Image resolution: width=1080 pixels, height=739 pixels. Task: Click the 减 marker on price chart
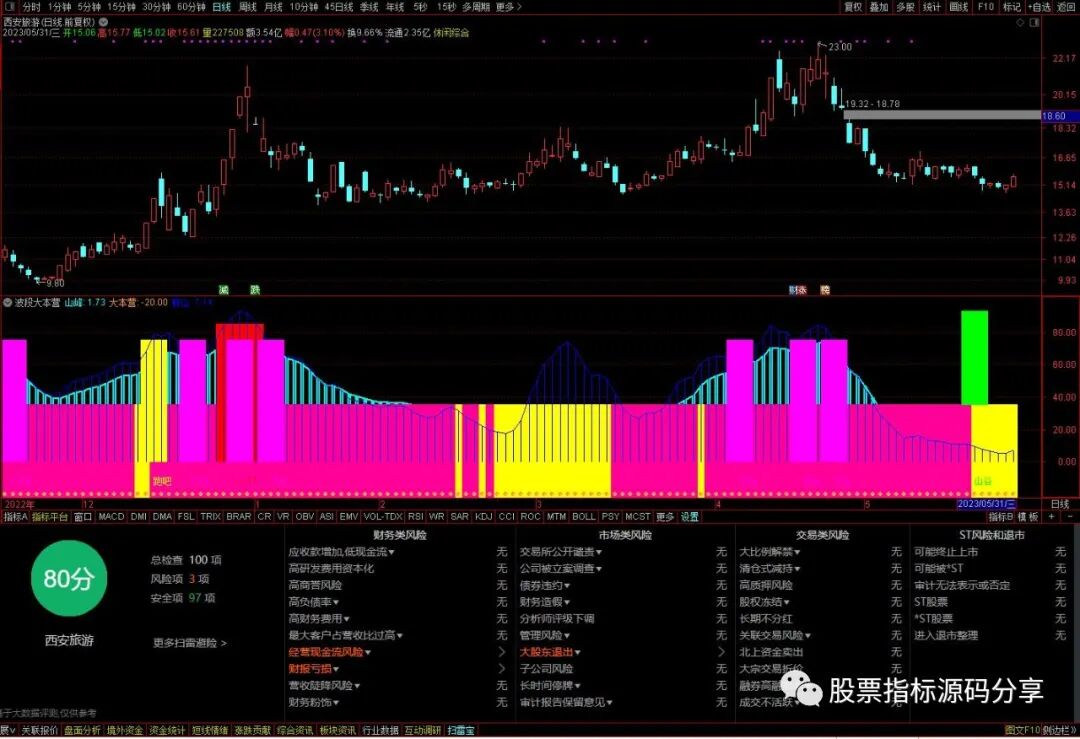point(223,290)
